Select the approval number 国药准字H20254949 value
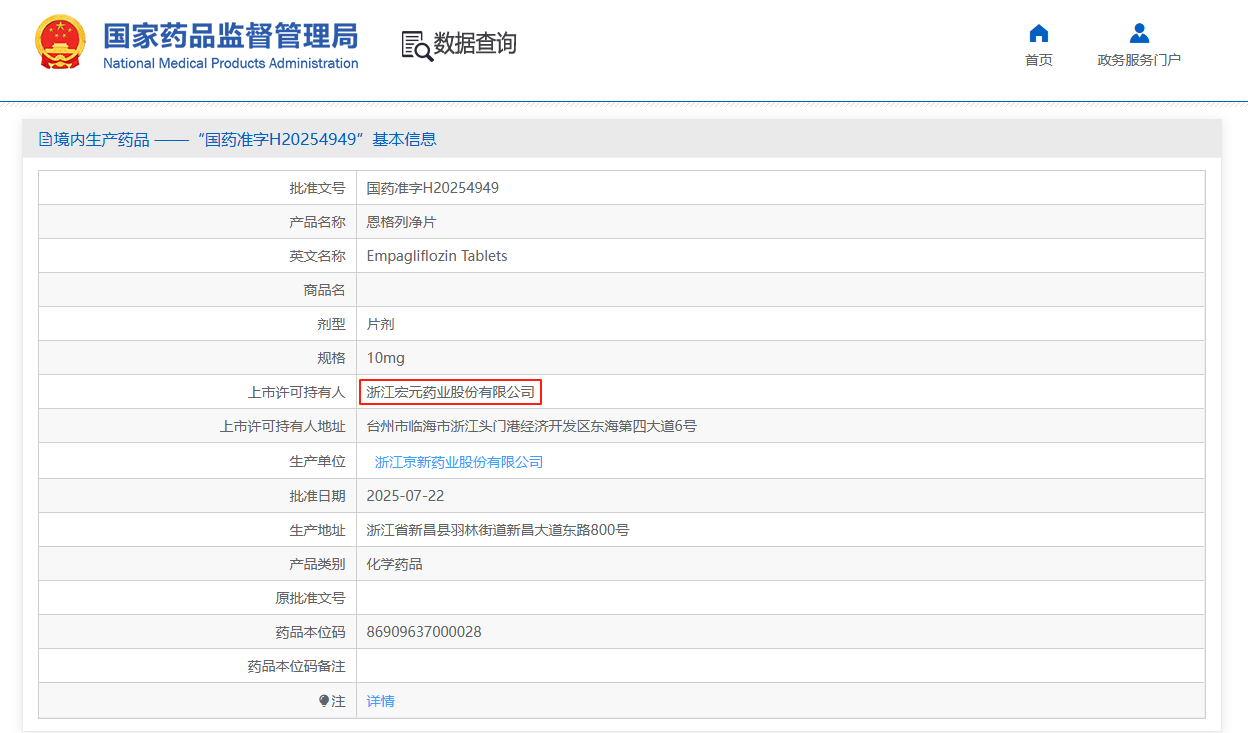Viewport: 1248px width, 733px height. pos(433,188)
